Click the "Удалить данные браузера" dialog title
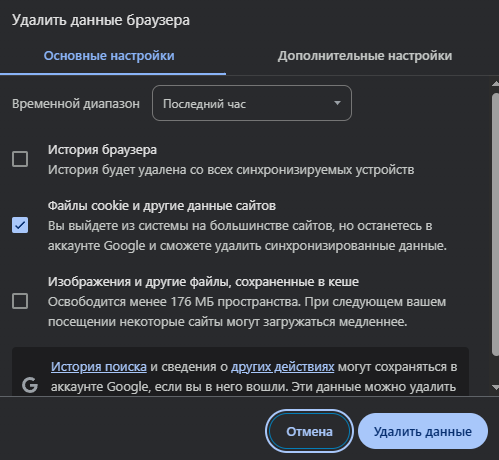Screen dimensions: 499x460 point(101,20)
